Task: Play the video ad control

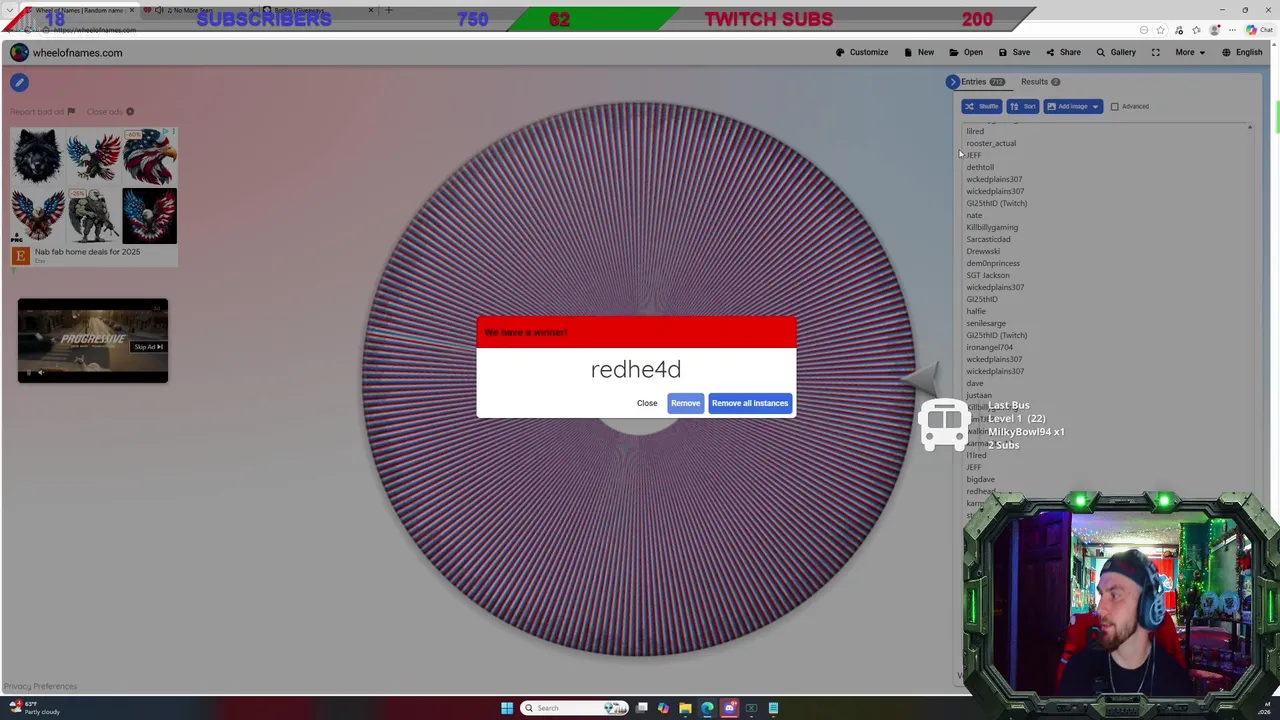Action: [x=29, y=373]
